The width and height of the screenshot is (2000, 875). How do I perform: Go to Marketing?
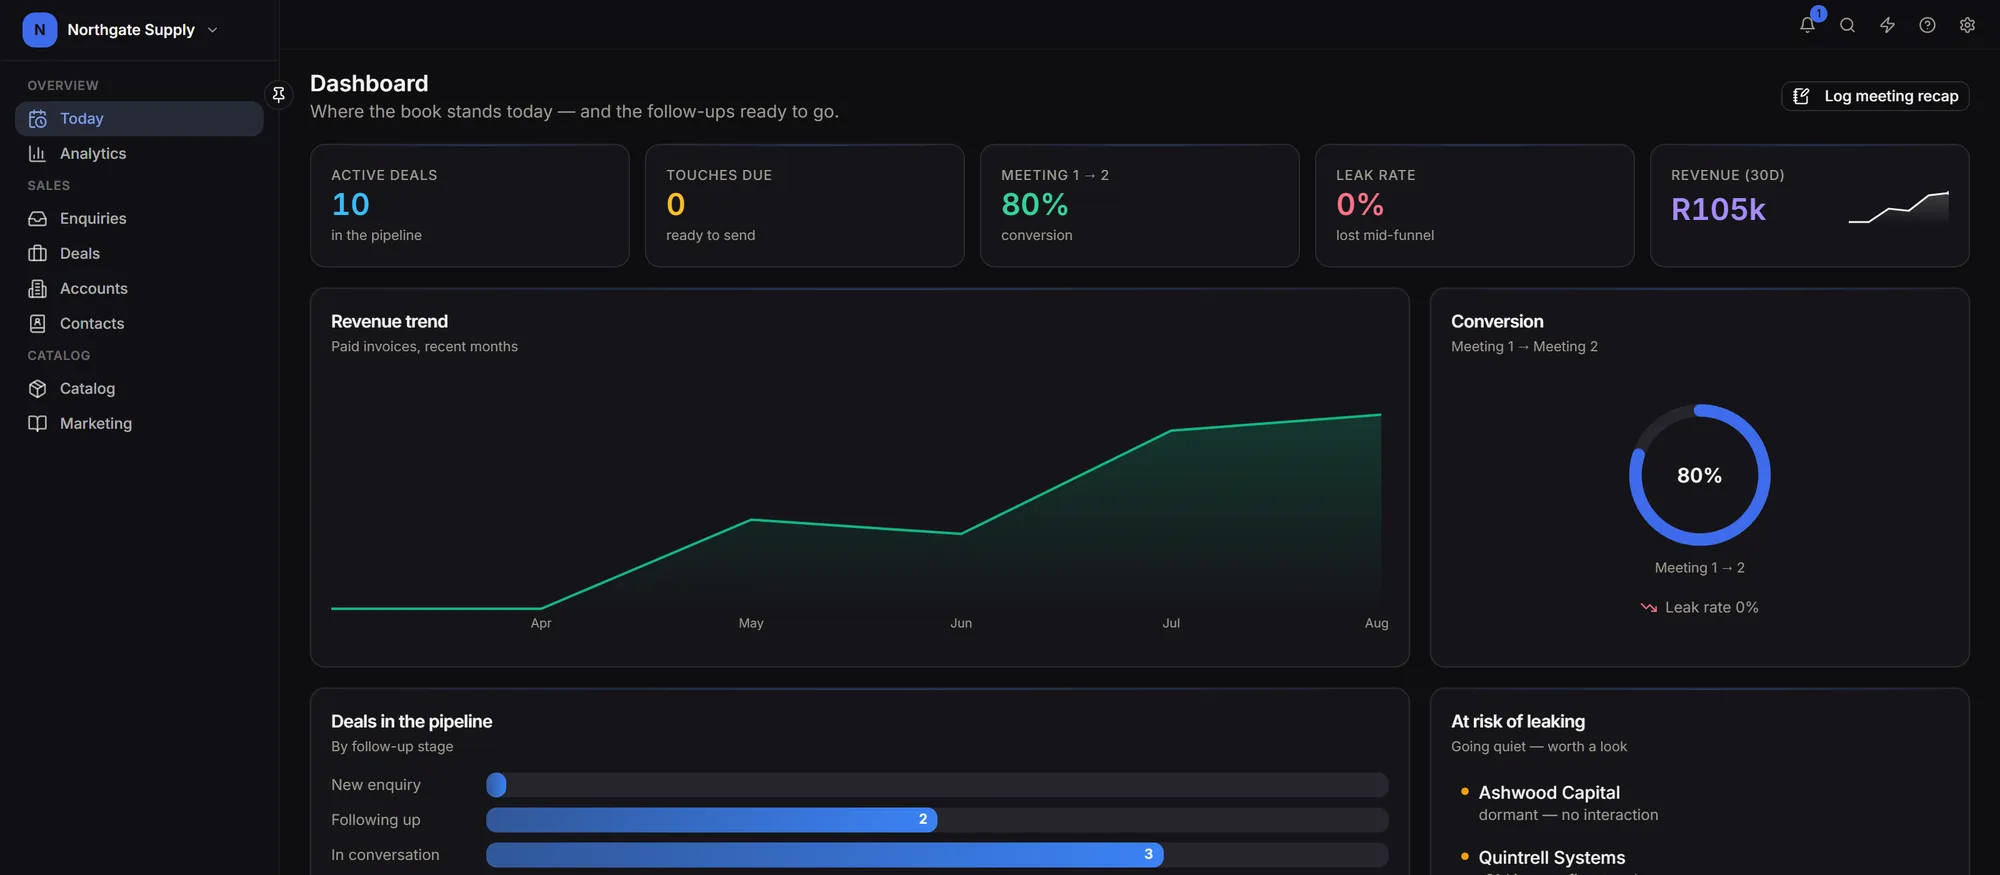coord(139,423)
